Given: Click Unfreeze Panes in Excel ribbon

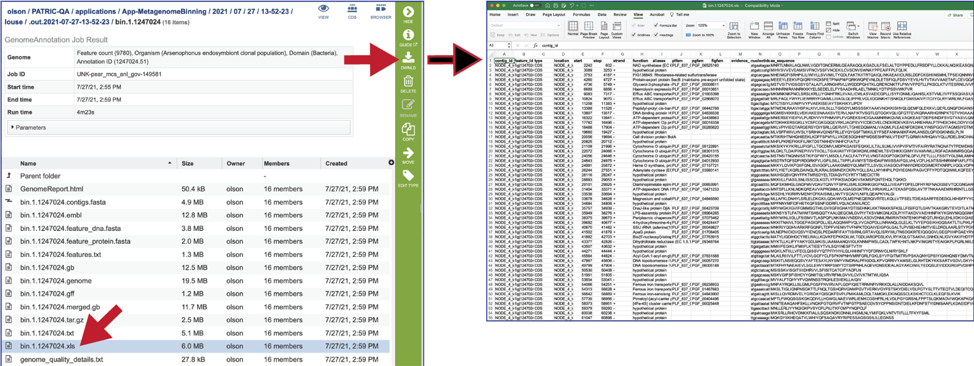Looking at the screenshot, I should click(x=783, y=30).
